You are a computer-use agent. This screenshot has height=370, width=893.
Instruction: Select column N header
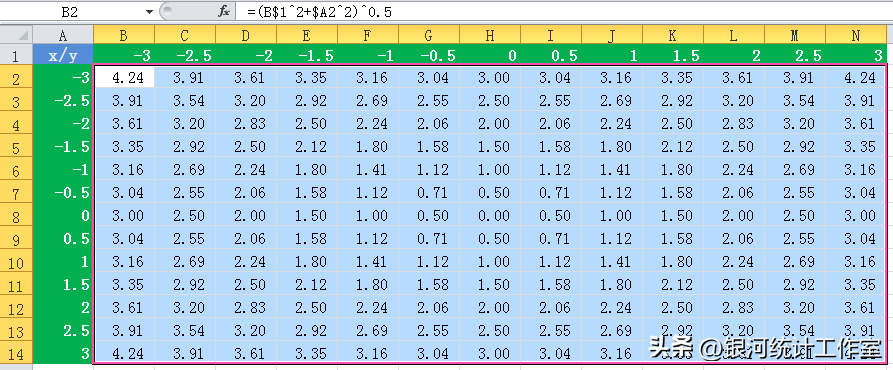point(856,35)
